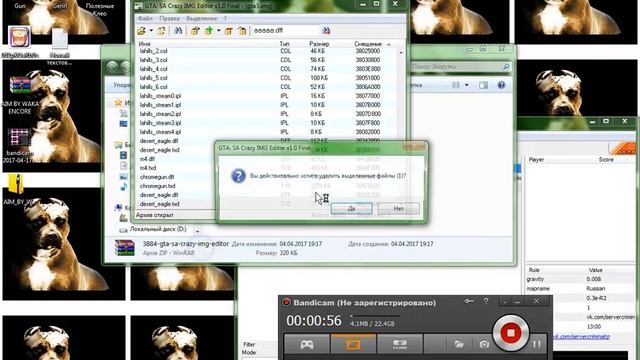This screenshot has width=640, height=360.
Task: Select m4.dff in the file list
Action: (147, 159)
